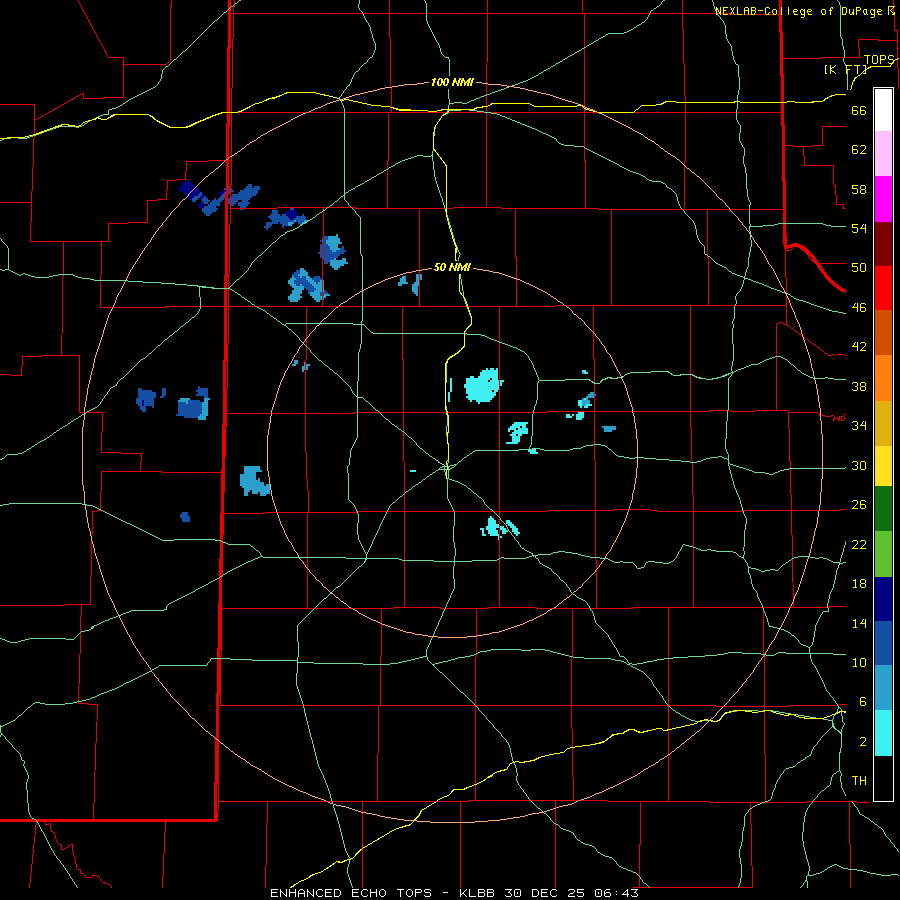Select the 54 legend value
Viewport: 900px width, 900px height.
859,228
